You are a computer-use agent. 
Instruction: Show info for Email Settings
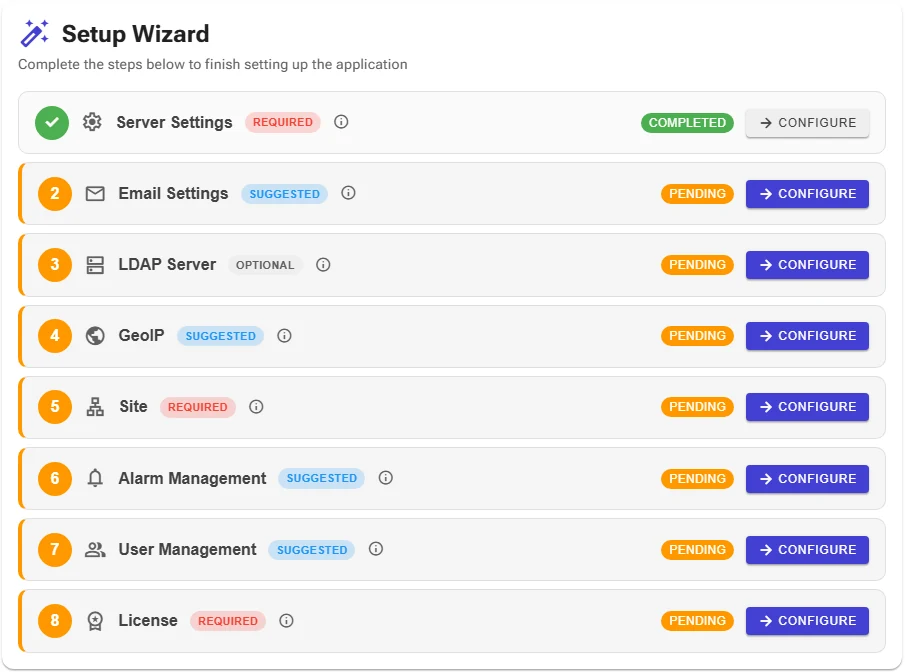[348, 193]
